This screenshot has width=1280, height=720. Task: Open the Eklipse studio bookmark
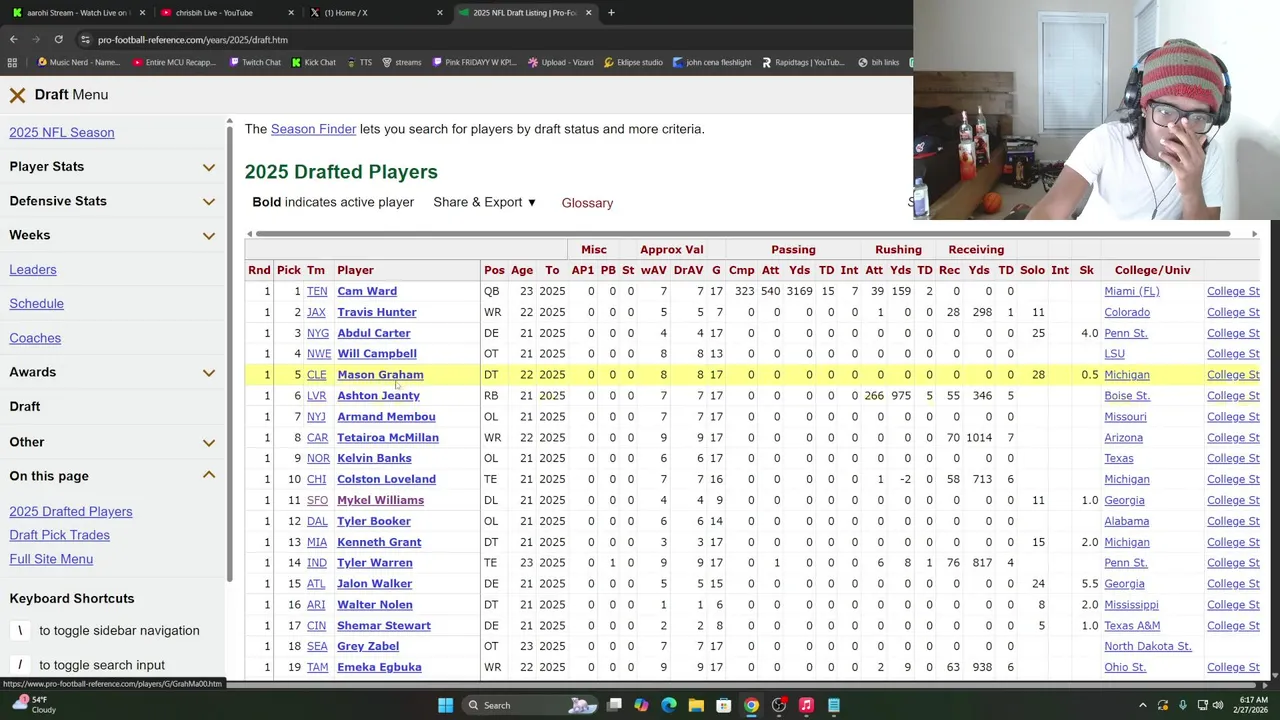pyautogui.click(x=633, y=62)
